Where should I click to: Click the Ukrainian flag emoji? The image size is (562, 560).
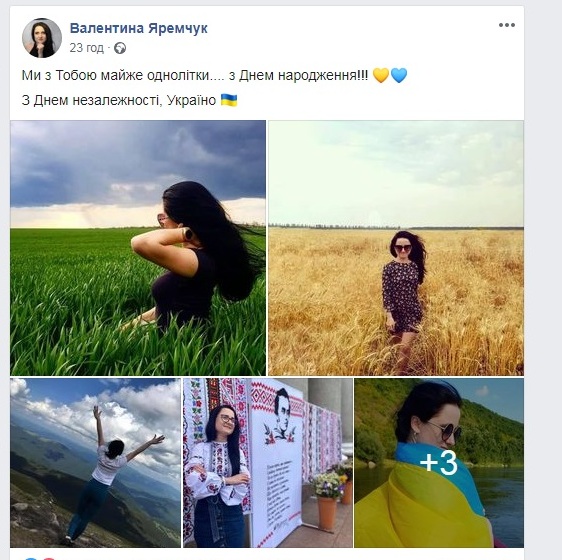229,100
